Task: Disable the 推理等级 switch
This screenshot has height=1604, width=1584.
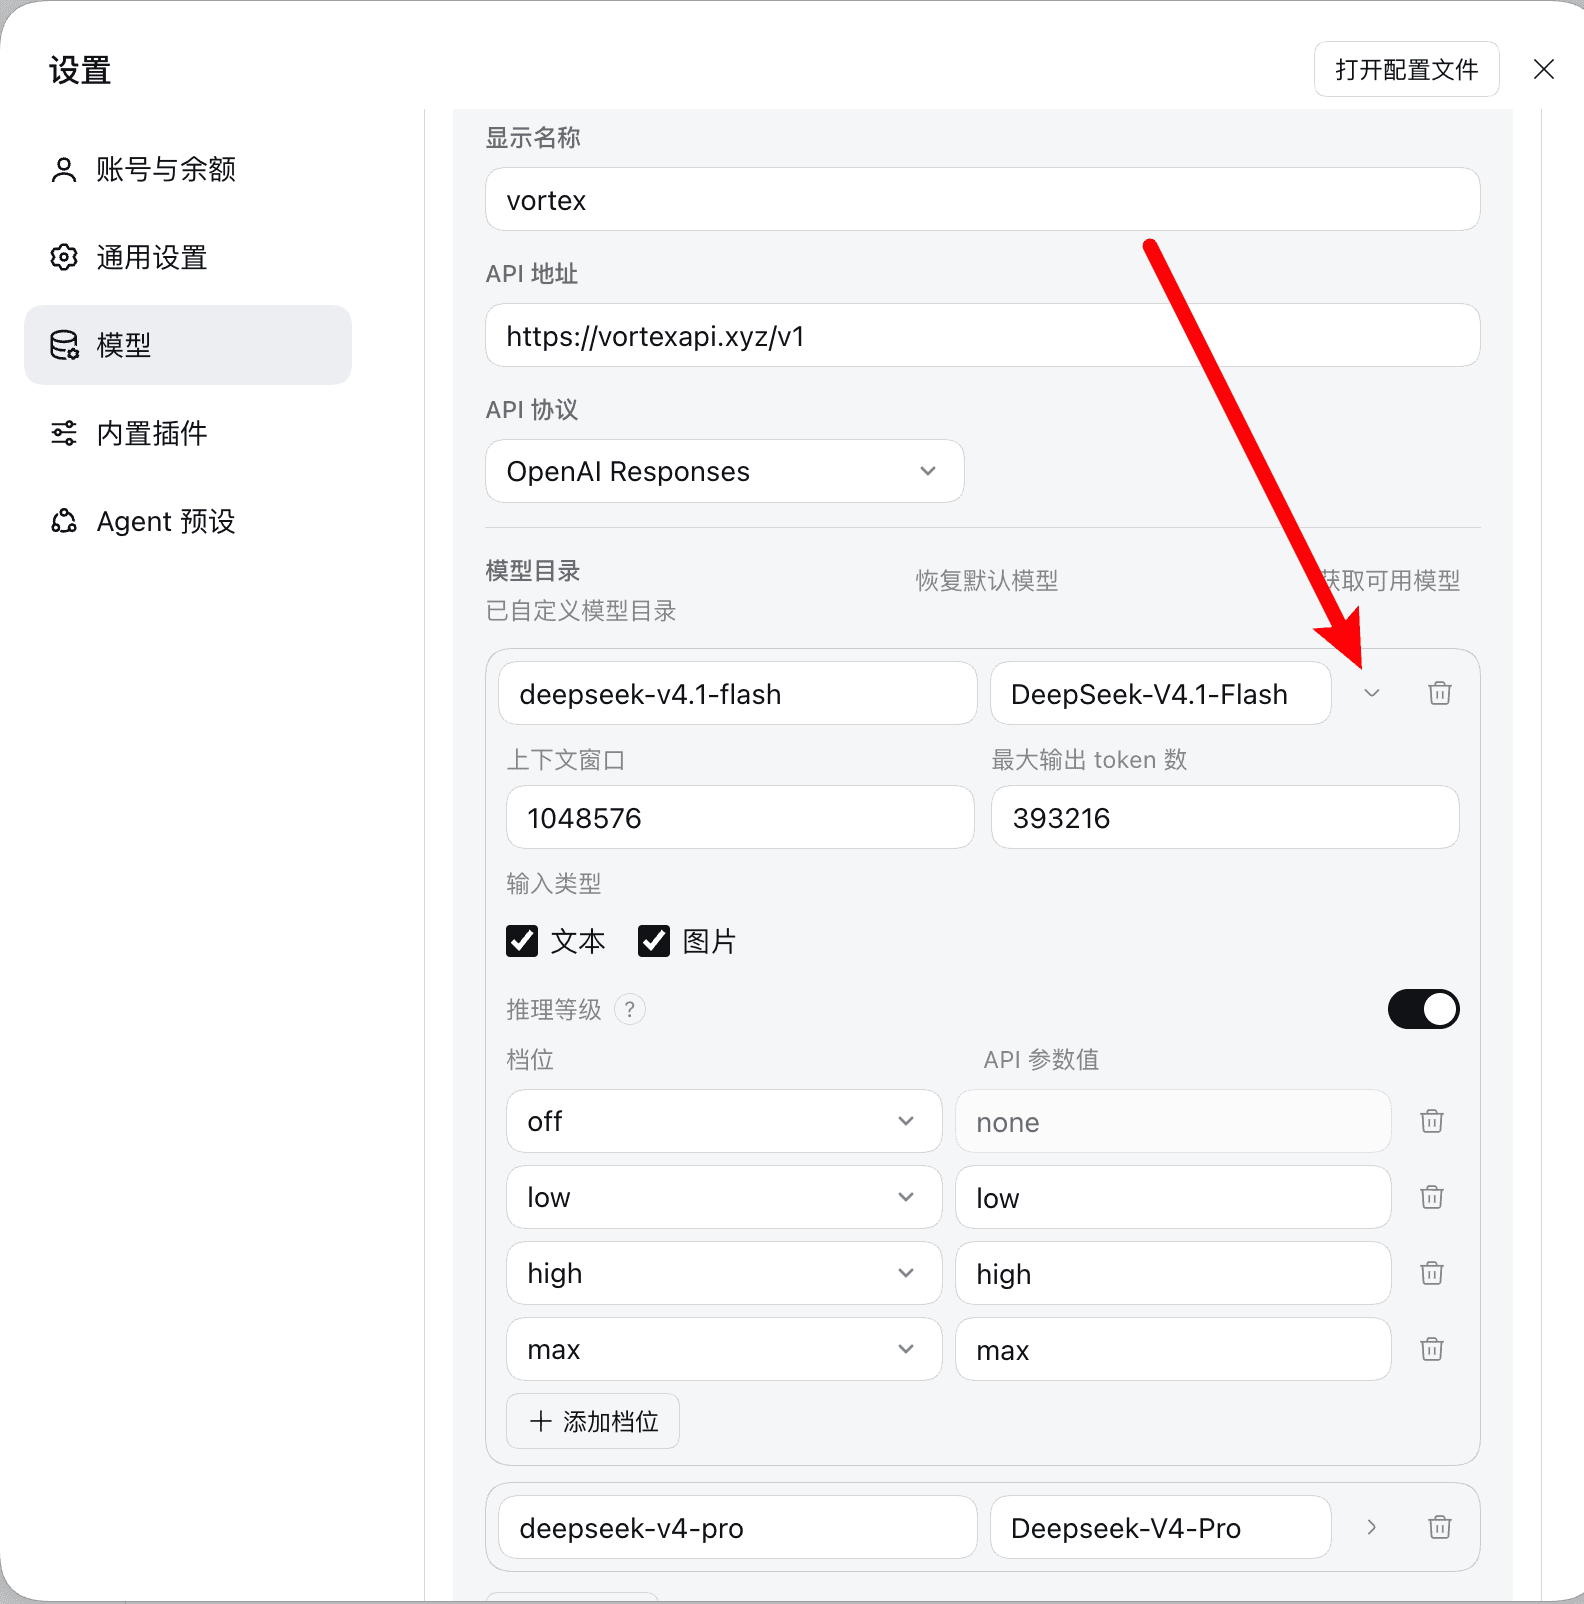Action: 1424,1009
